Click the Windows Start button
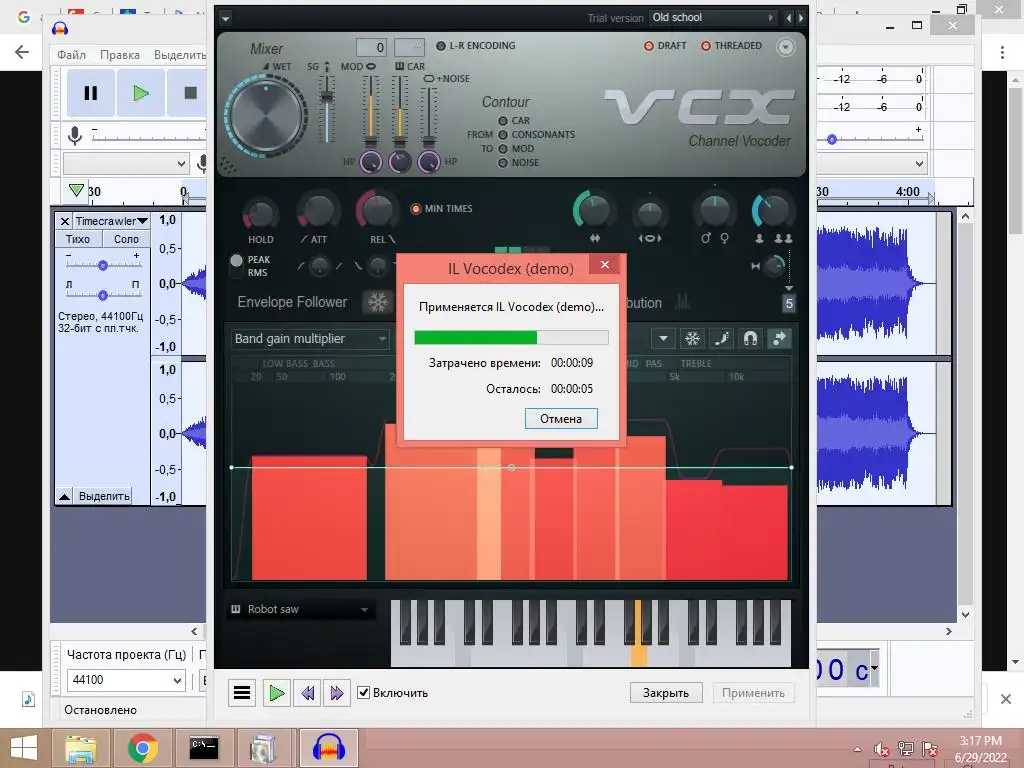Viewport: 1024px width, 768px height. (x=24, y=748)
